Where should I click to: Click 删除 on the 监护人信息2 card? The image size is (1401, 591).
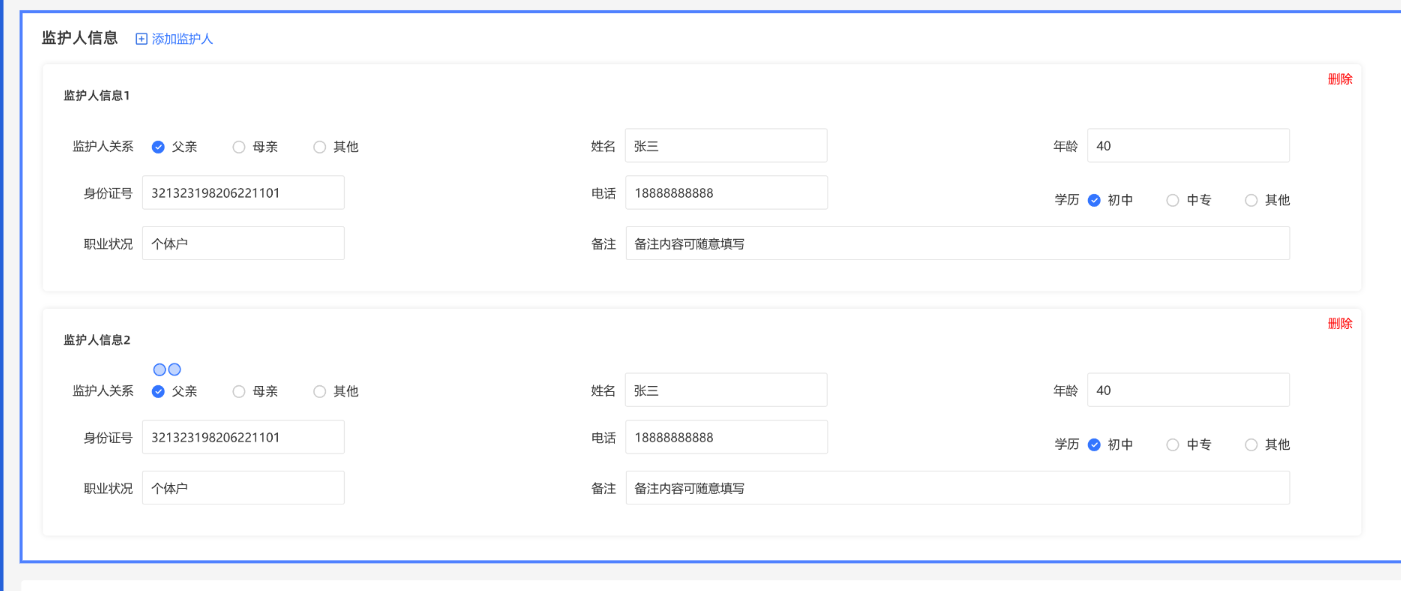1340,324
